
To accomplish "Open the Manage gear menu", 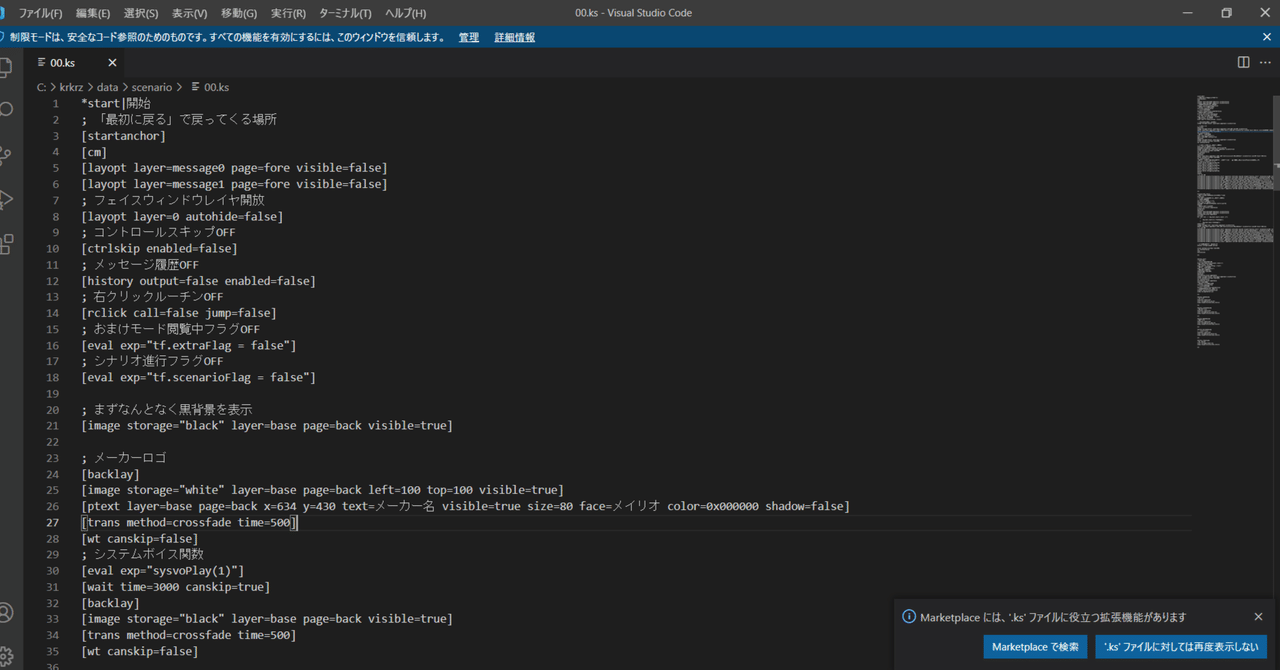I will coord(5,656).
